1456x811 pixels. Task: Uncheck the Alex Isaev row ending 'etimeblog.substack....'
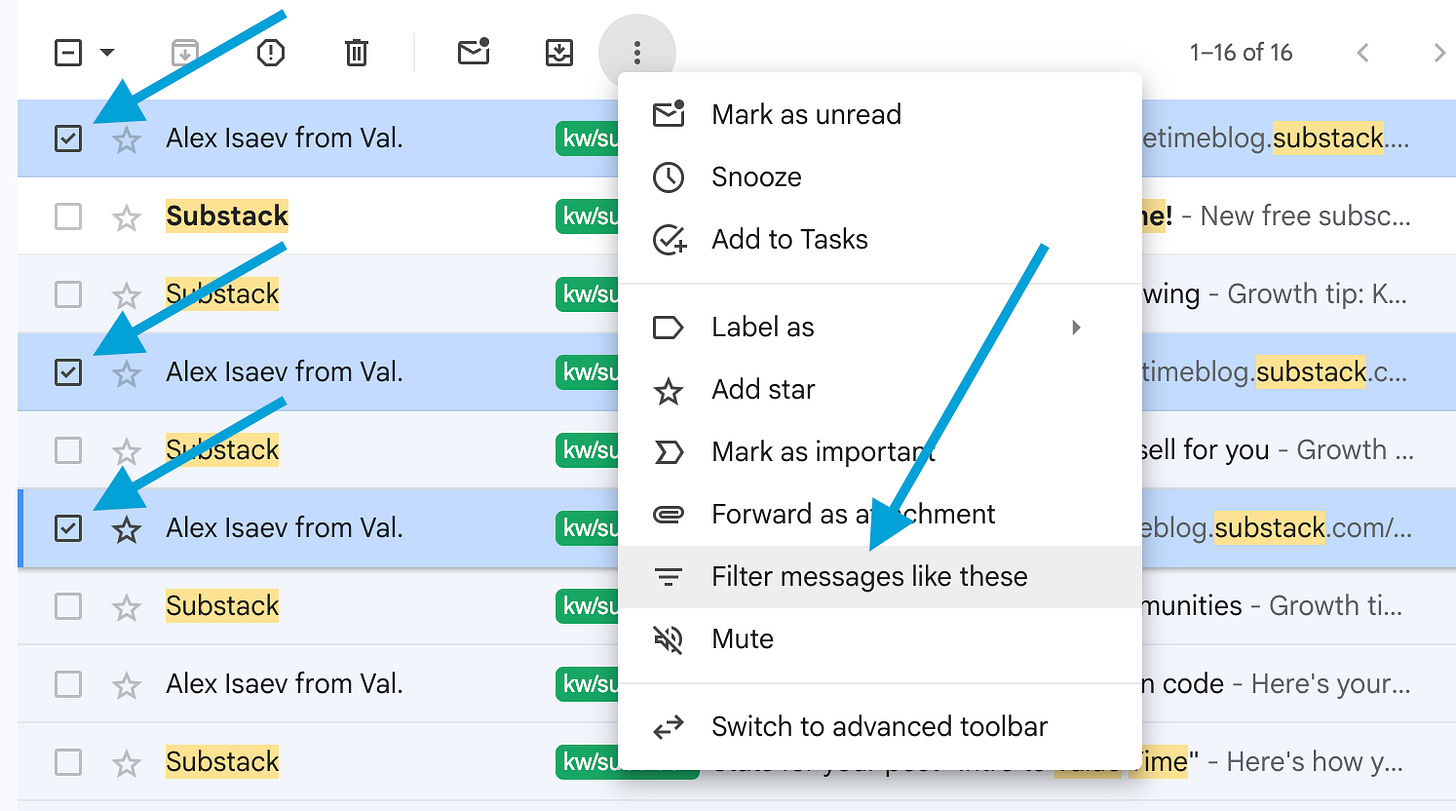click(68, 138)
